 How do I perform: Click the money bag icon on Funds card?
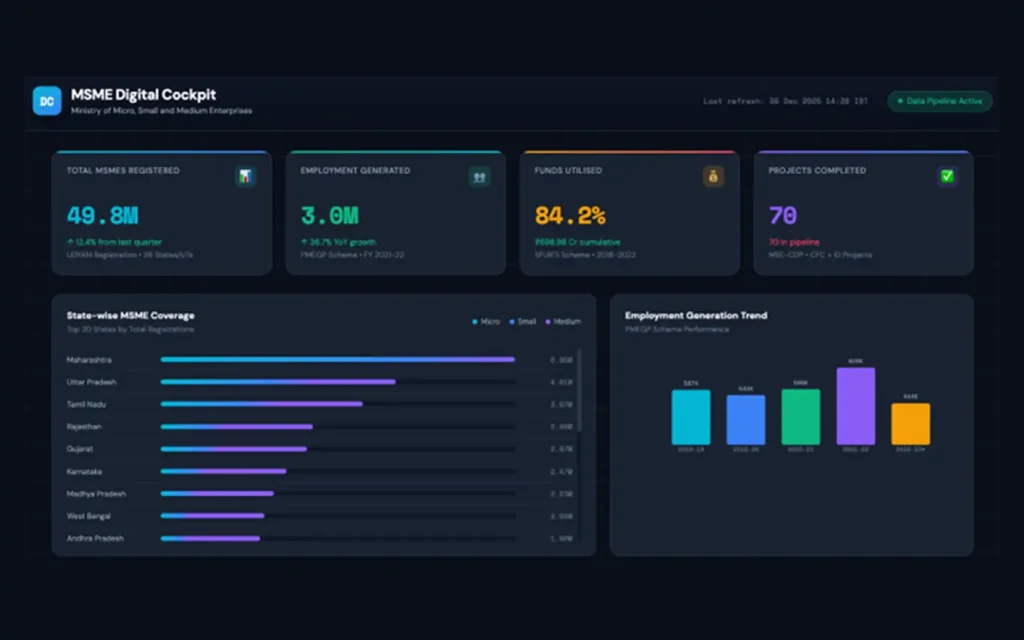[x=713, y=177]
